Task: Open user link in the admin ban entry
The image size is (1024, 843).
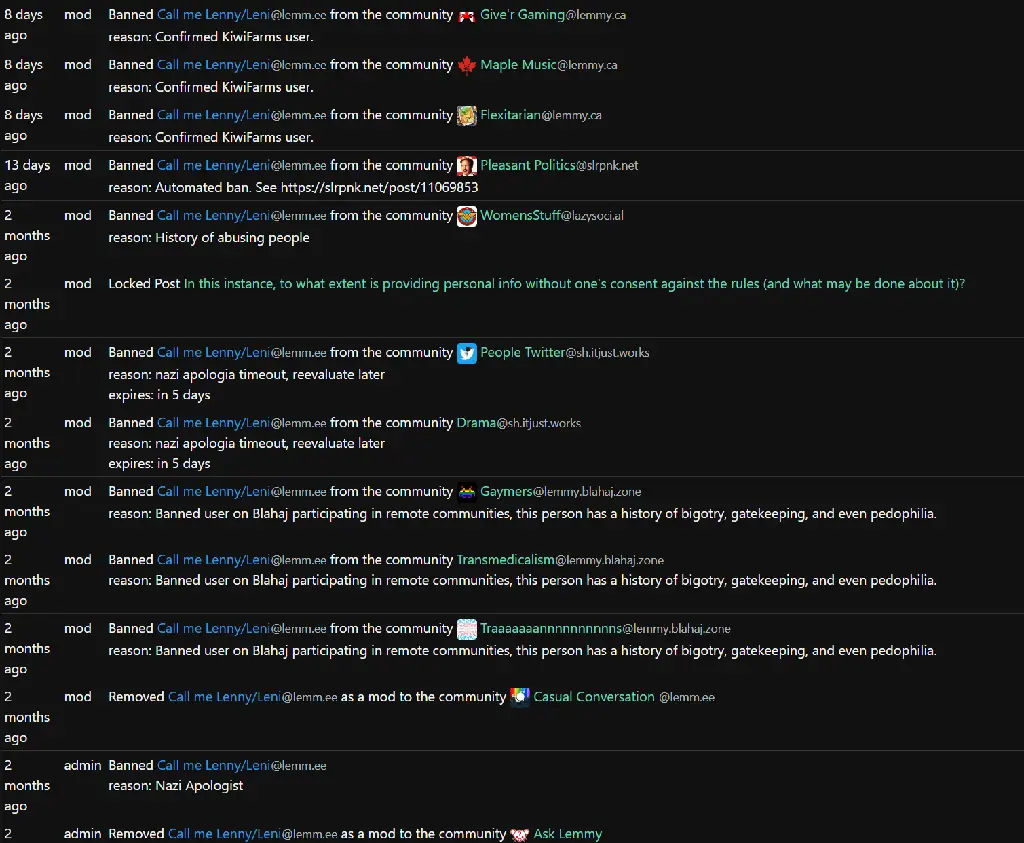Action: pyautogui.click(x=242, y=765)
